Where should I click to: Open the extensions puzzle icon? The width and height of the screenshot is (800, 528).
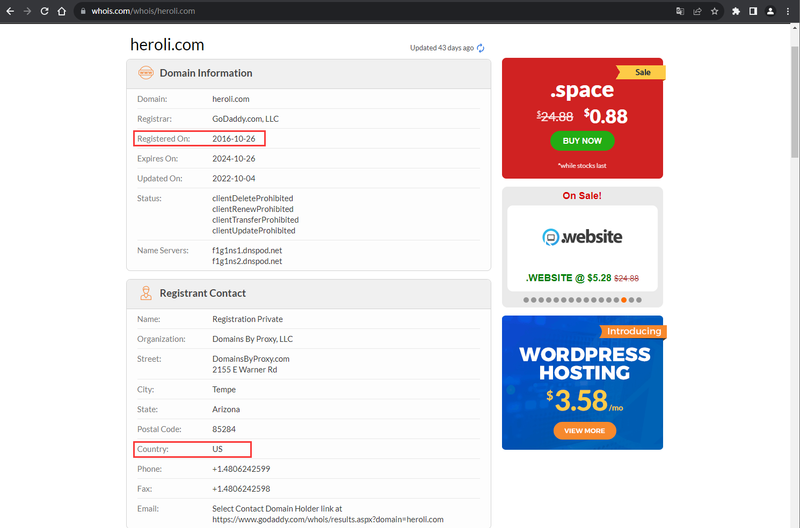coord(736,11)
